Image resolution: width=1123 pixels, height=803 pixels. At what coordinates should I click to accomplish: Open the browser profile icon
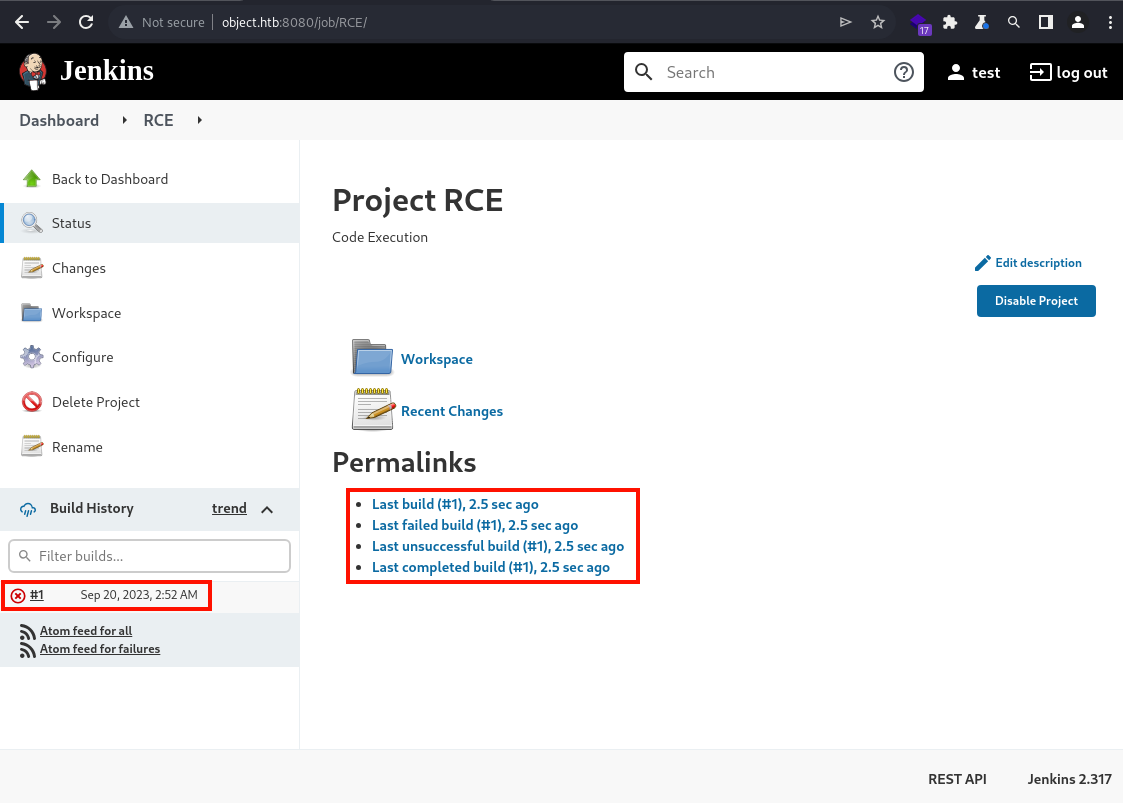tap(1078, 22)
